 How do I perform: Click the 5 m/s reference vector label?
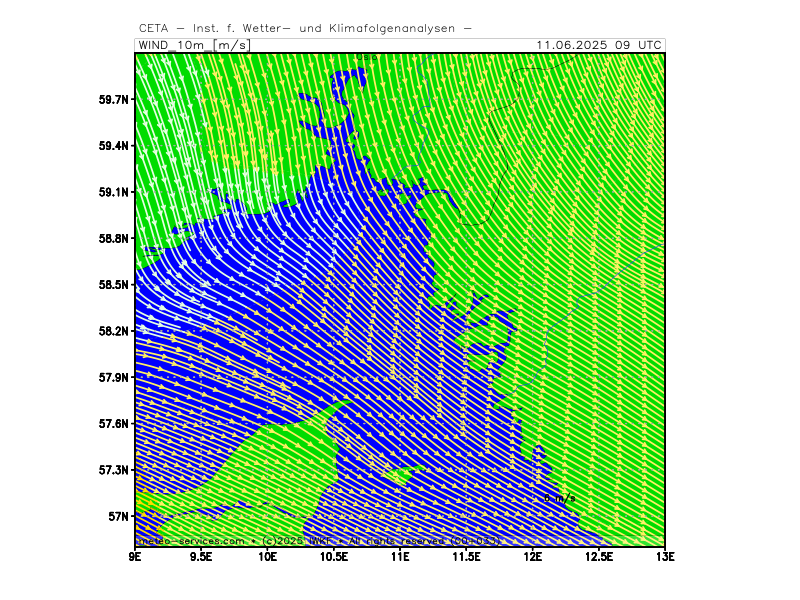point(558,498)
